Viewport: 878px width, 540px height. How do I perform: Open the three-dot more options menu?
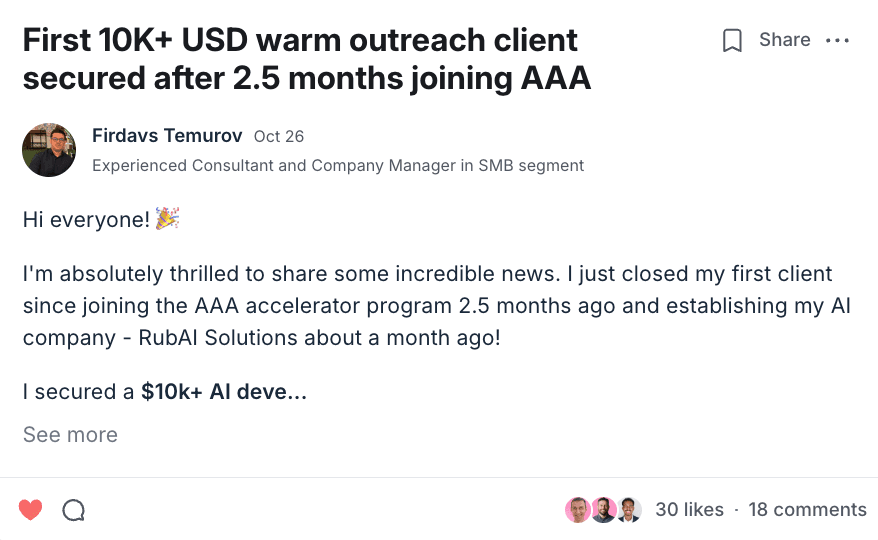pos(837,41)
